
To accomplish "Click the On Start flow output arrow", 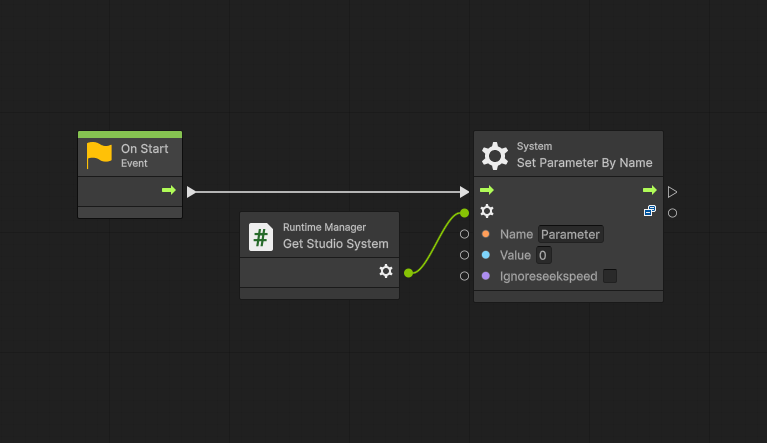I will [168, 190].
